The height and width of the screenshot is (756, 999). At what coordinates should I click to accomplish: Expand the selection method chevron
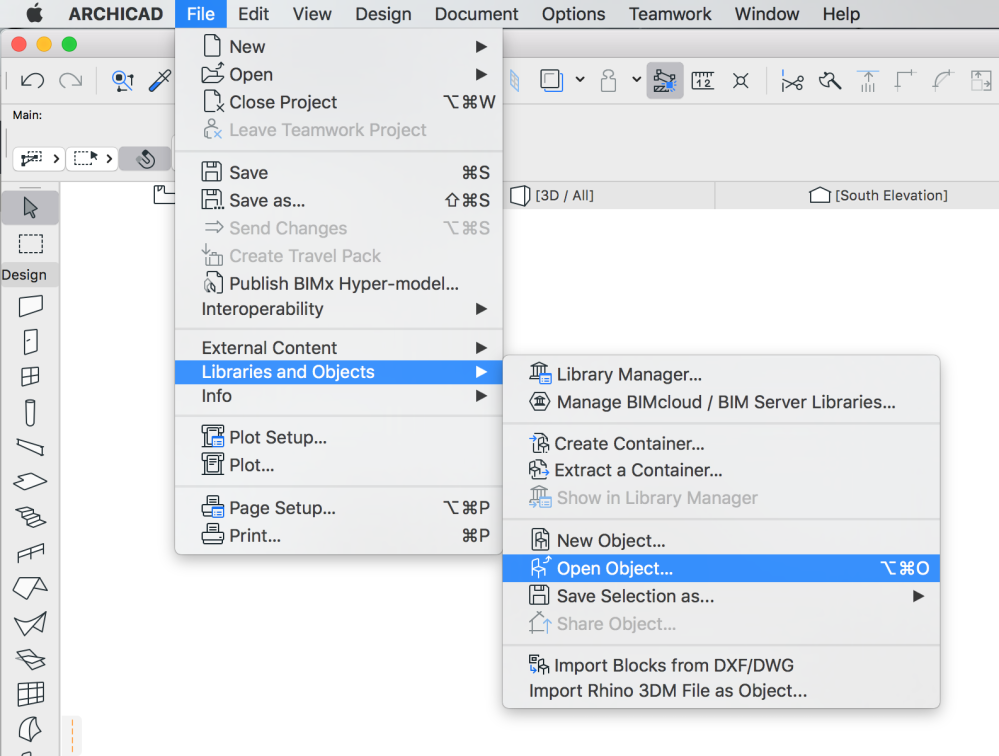coord(56,158)
